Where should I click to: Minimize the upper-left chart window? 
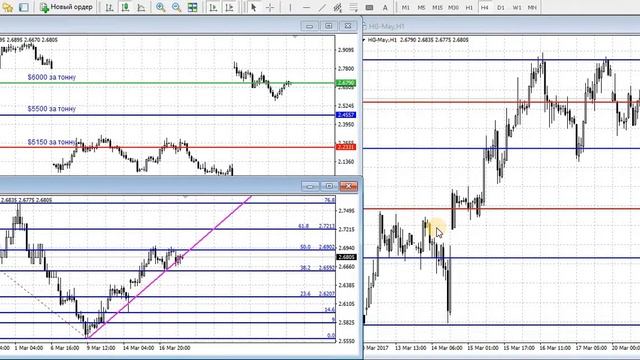(x=309, y=26)
